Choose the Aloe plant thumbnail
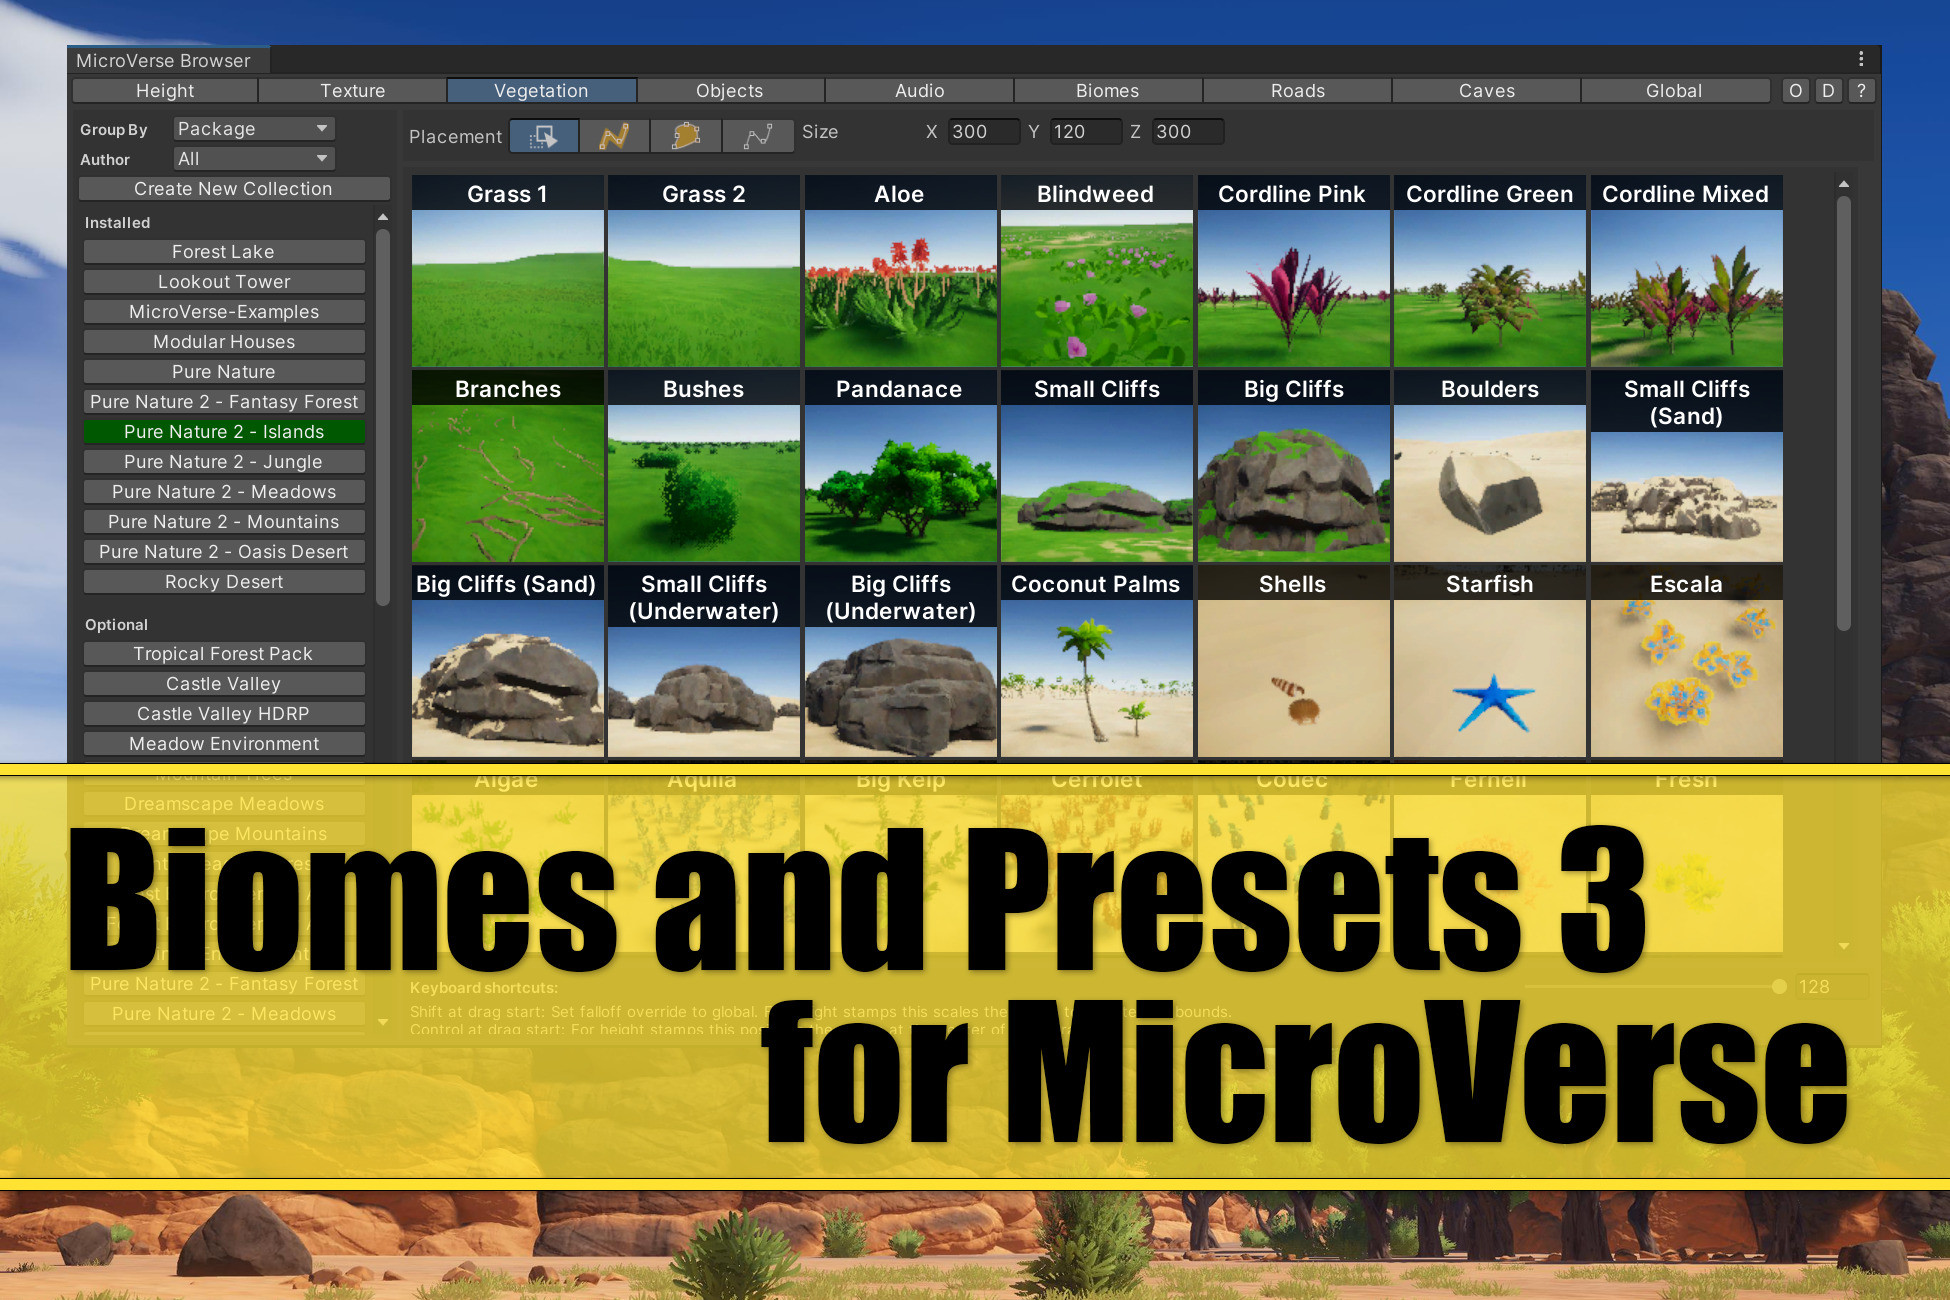The width and height of the screenshot is (1950, 1300). tap(900, 271)
